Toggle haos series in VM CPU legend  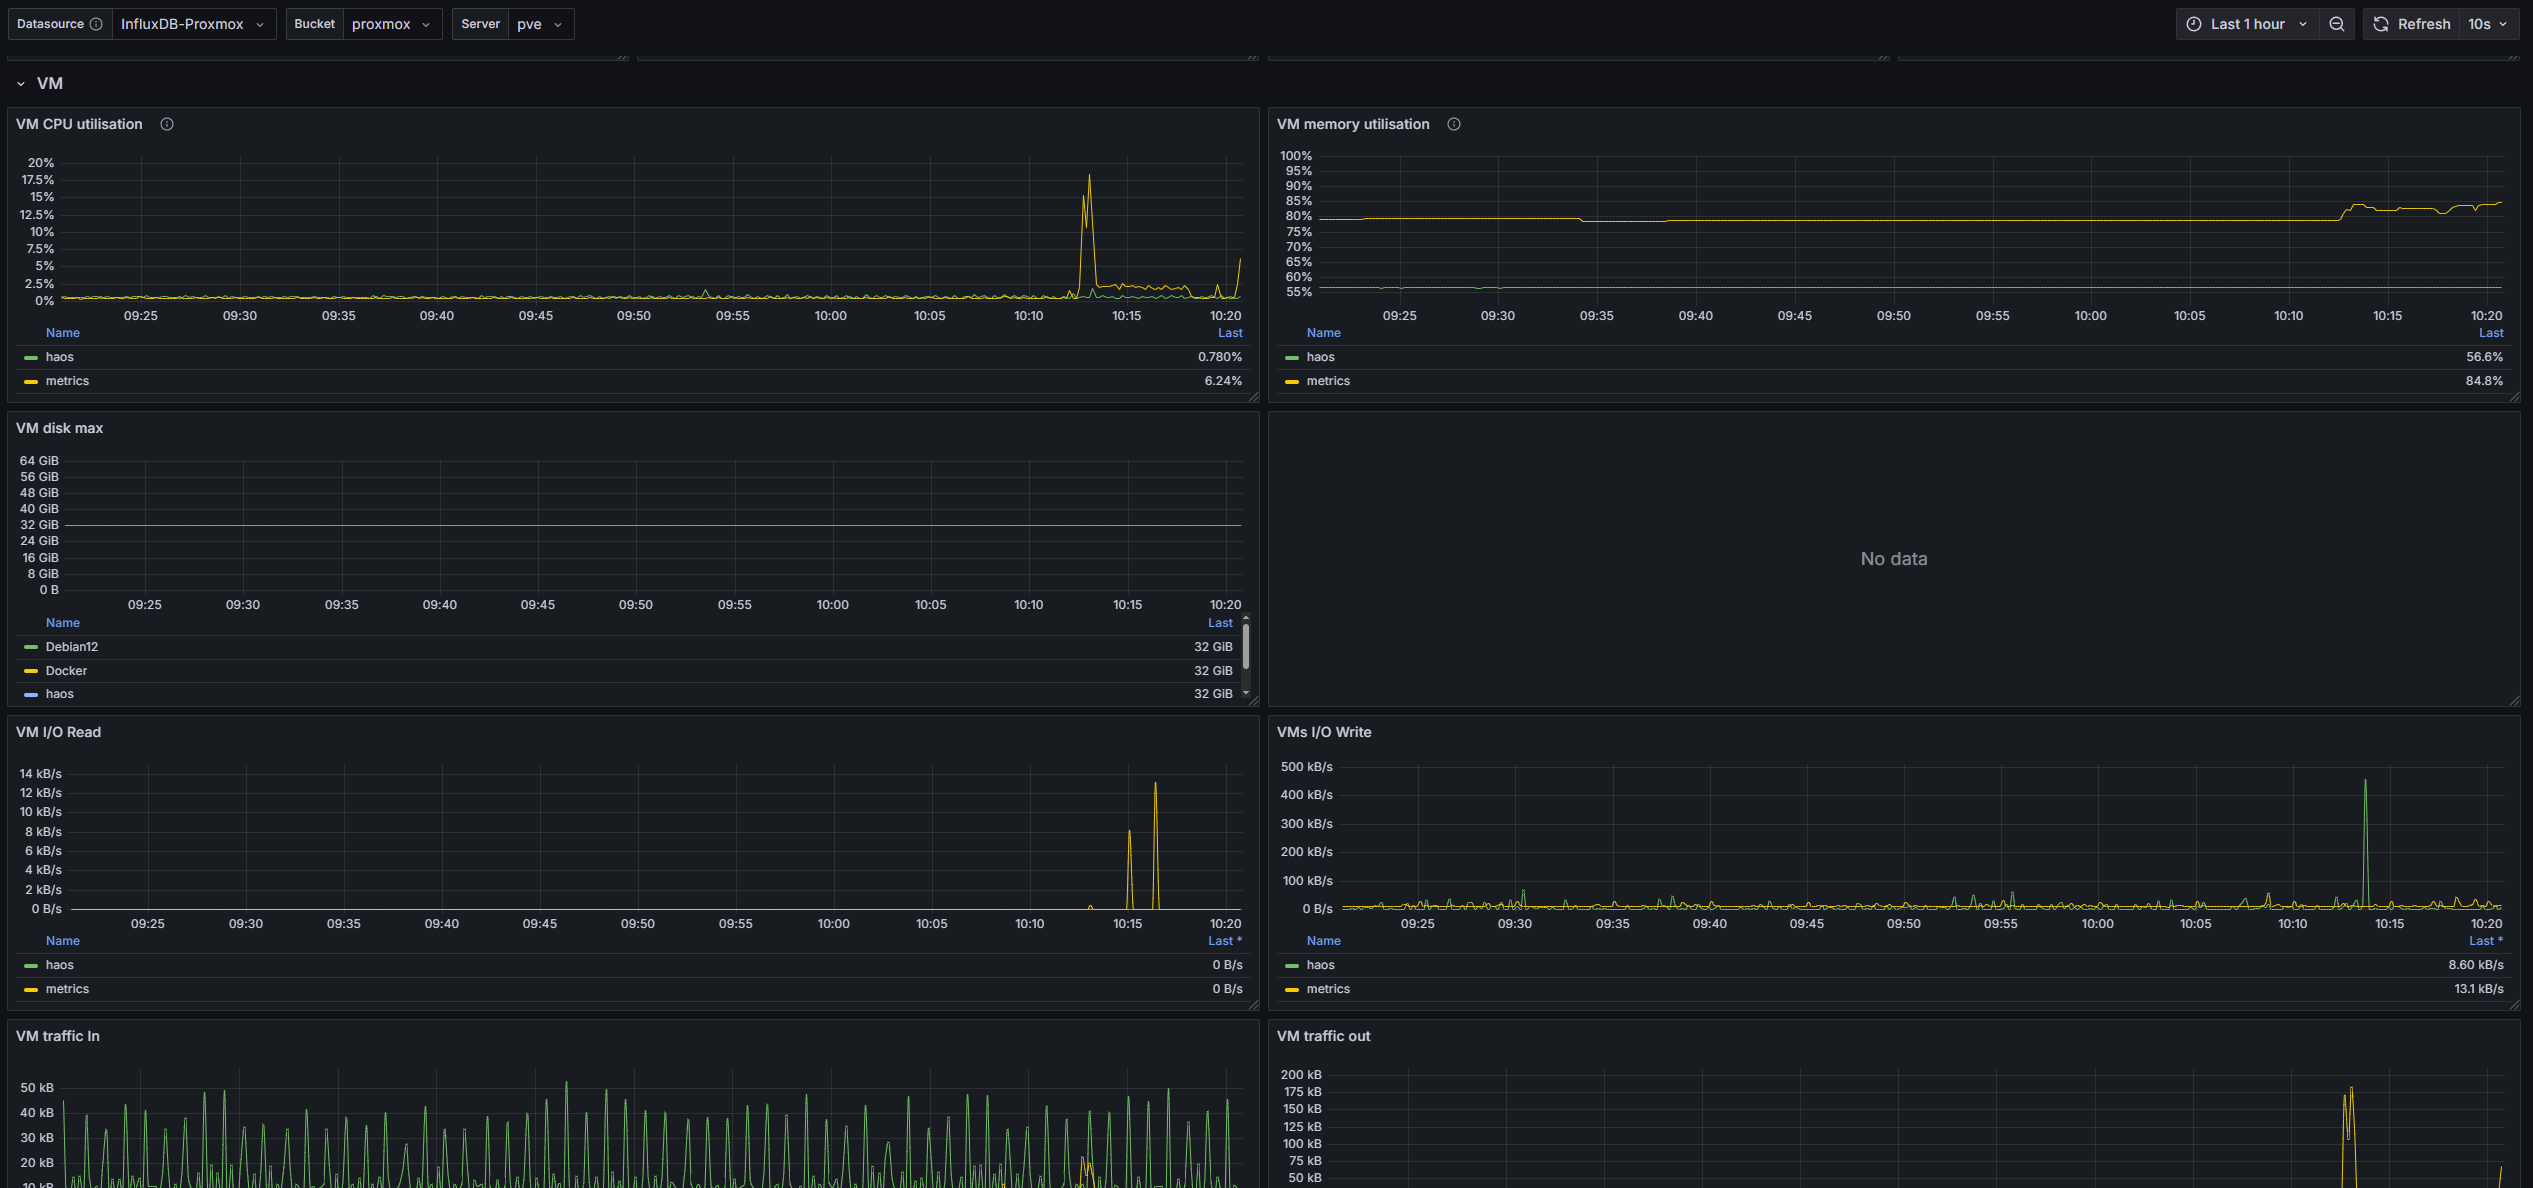click(x=60, y=357)
